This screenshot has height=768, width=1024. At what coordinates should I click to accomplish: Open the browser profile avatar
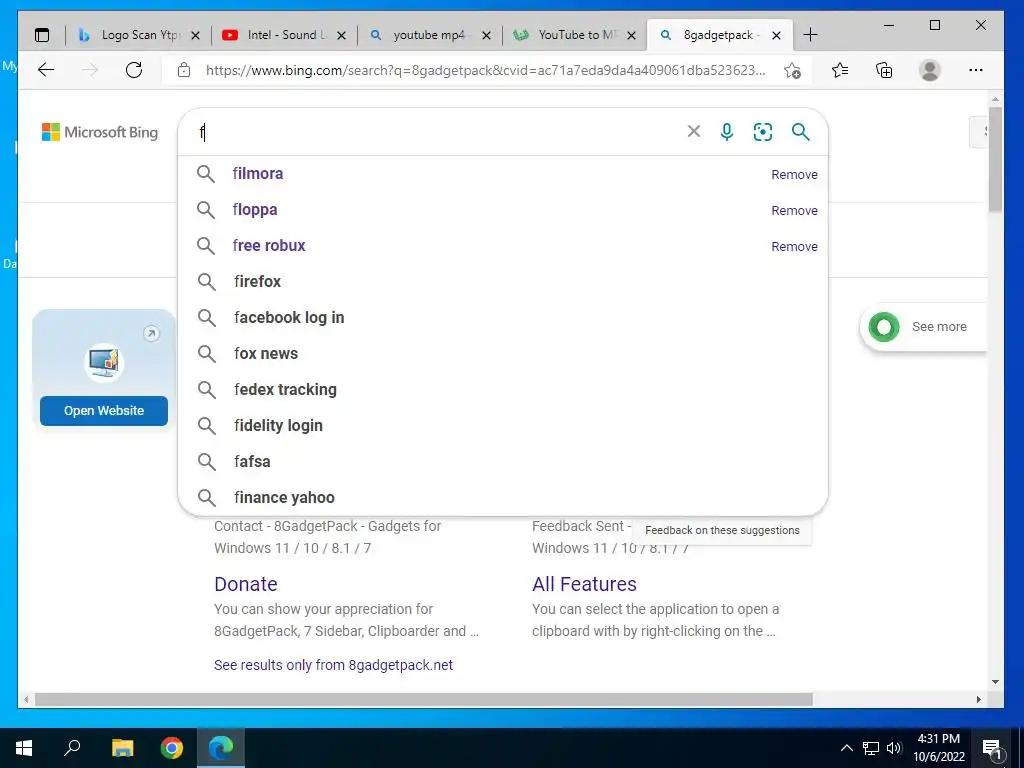click(929, 70)
